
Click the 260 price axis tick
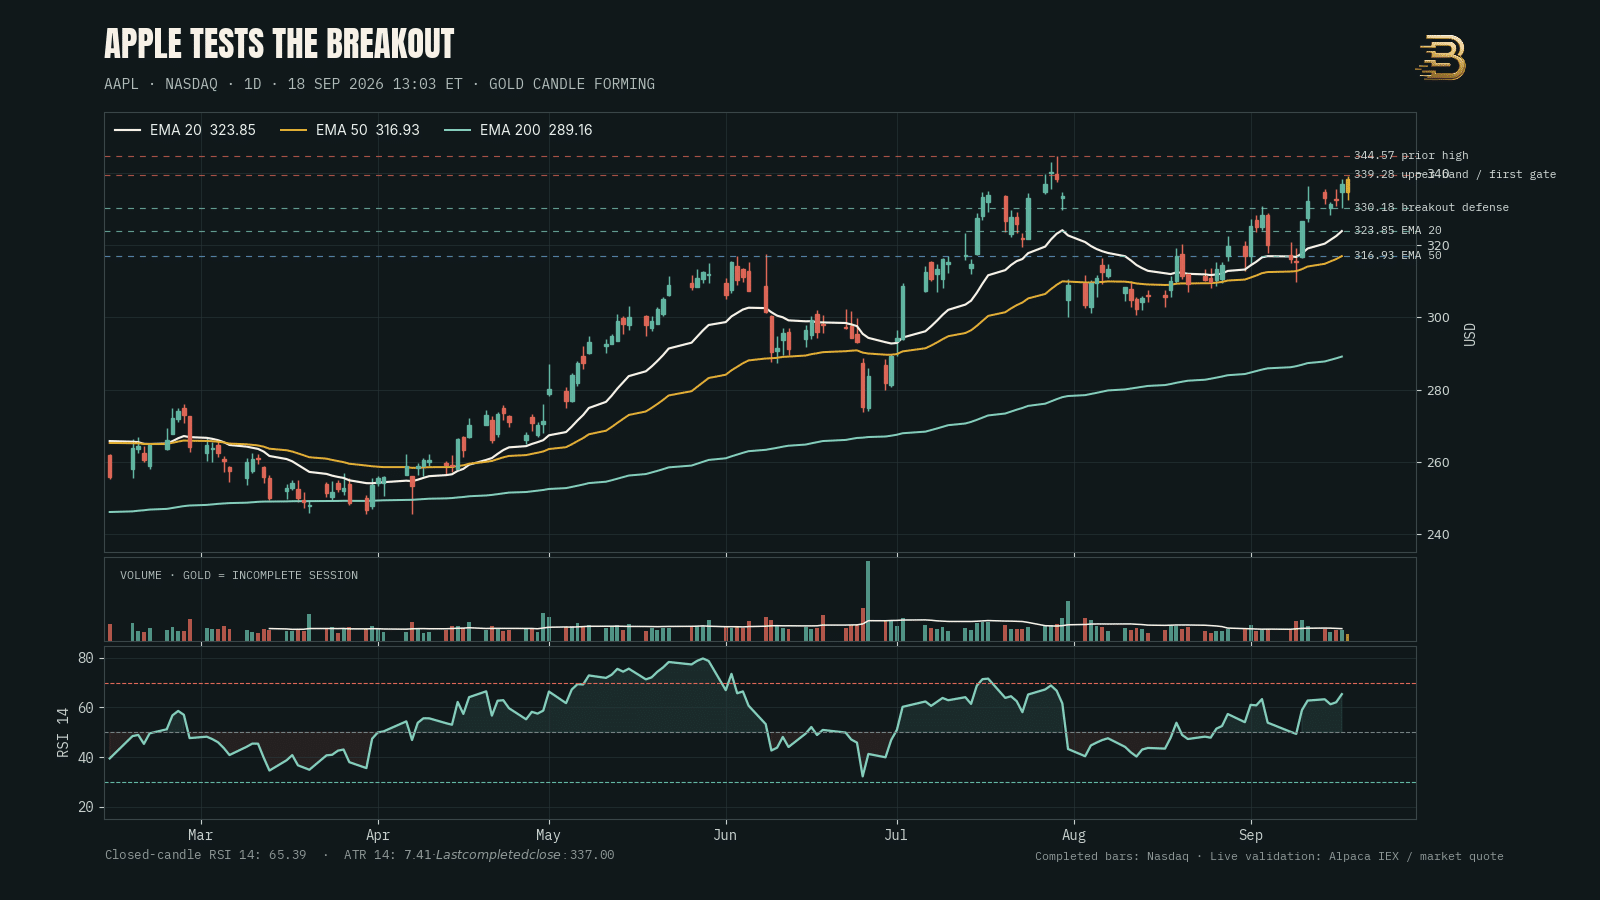[x=1438, y=463]
